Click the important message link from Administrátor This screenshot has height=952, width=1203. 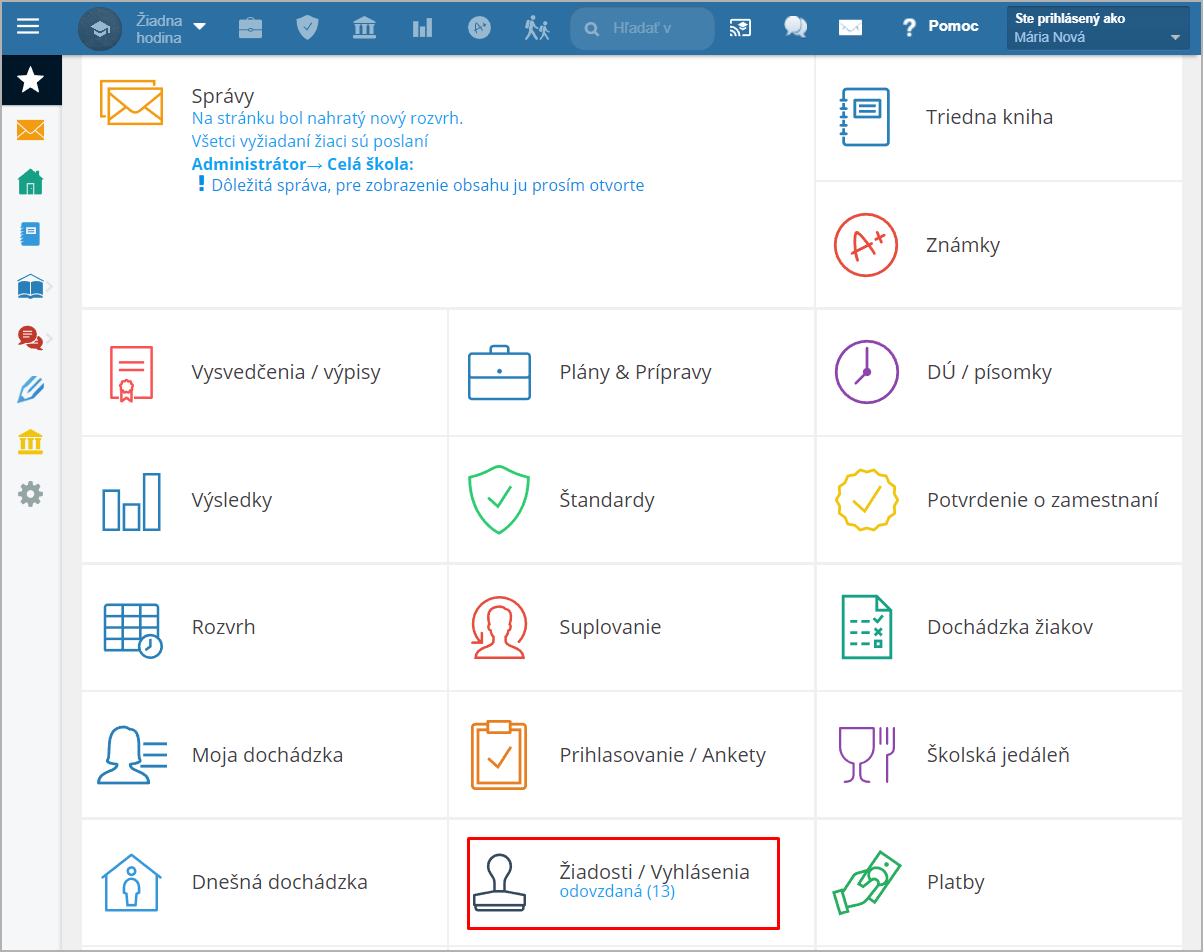point(427,185)
